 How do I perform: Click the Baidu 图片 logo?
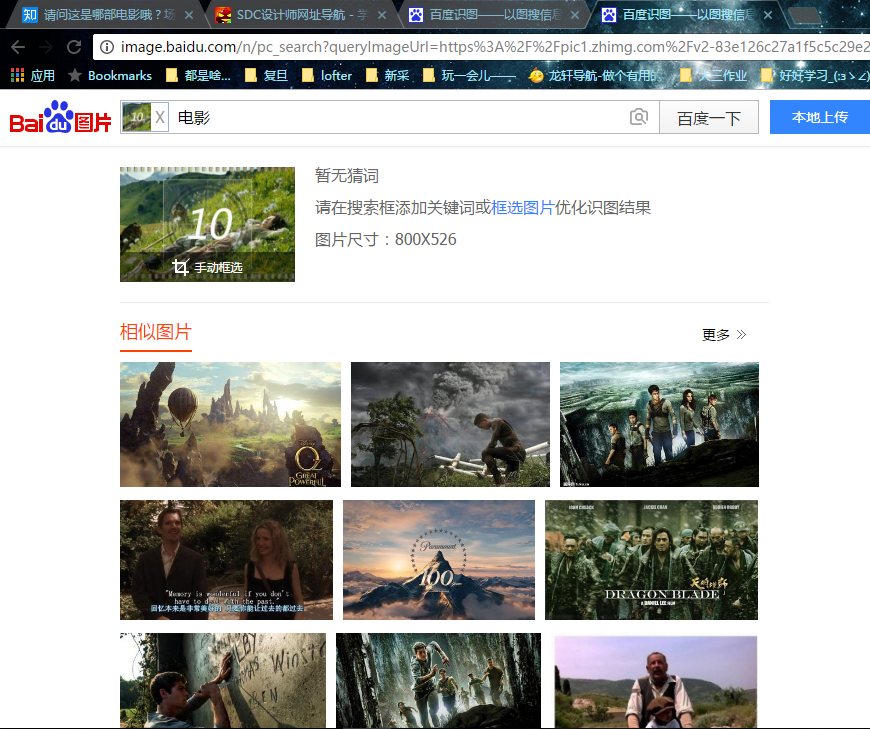[58, 117]
